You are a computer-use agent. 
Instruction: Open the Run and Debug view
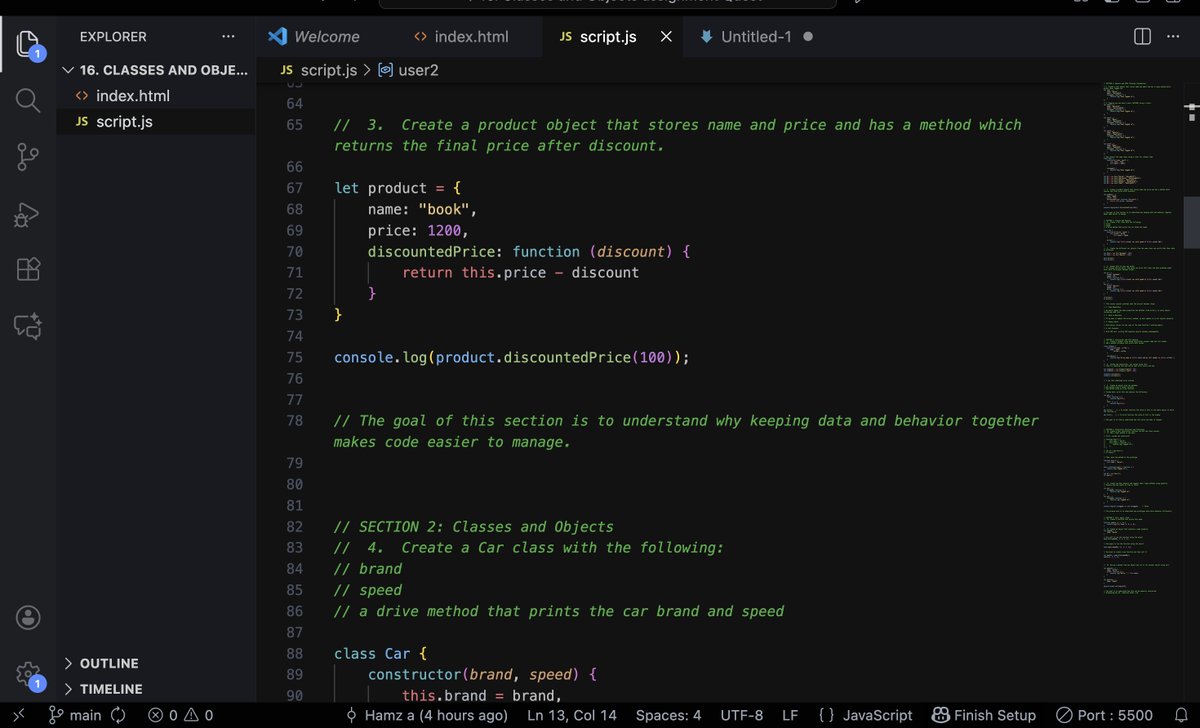click(27, 213)
